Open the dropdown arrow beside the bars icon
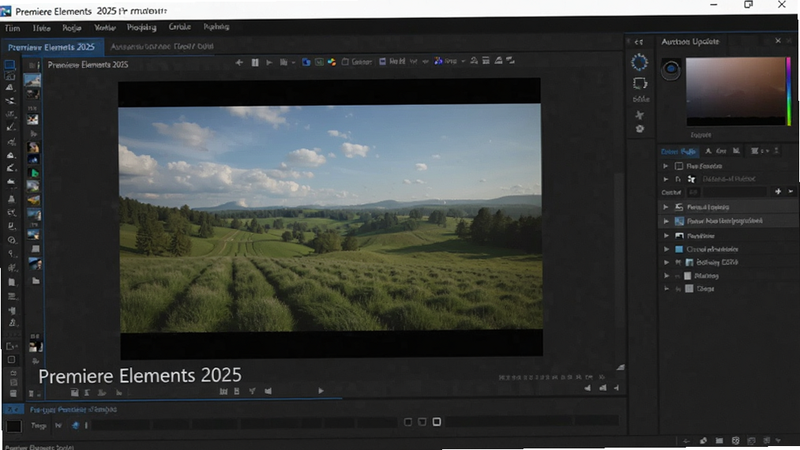 [293, 63]
